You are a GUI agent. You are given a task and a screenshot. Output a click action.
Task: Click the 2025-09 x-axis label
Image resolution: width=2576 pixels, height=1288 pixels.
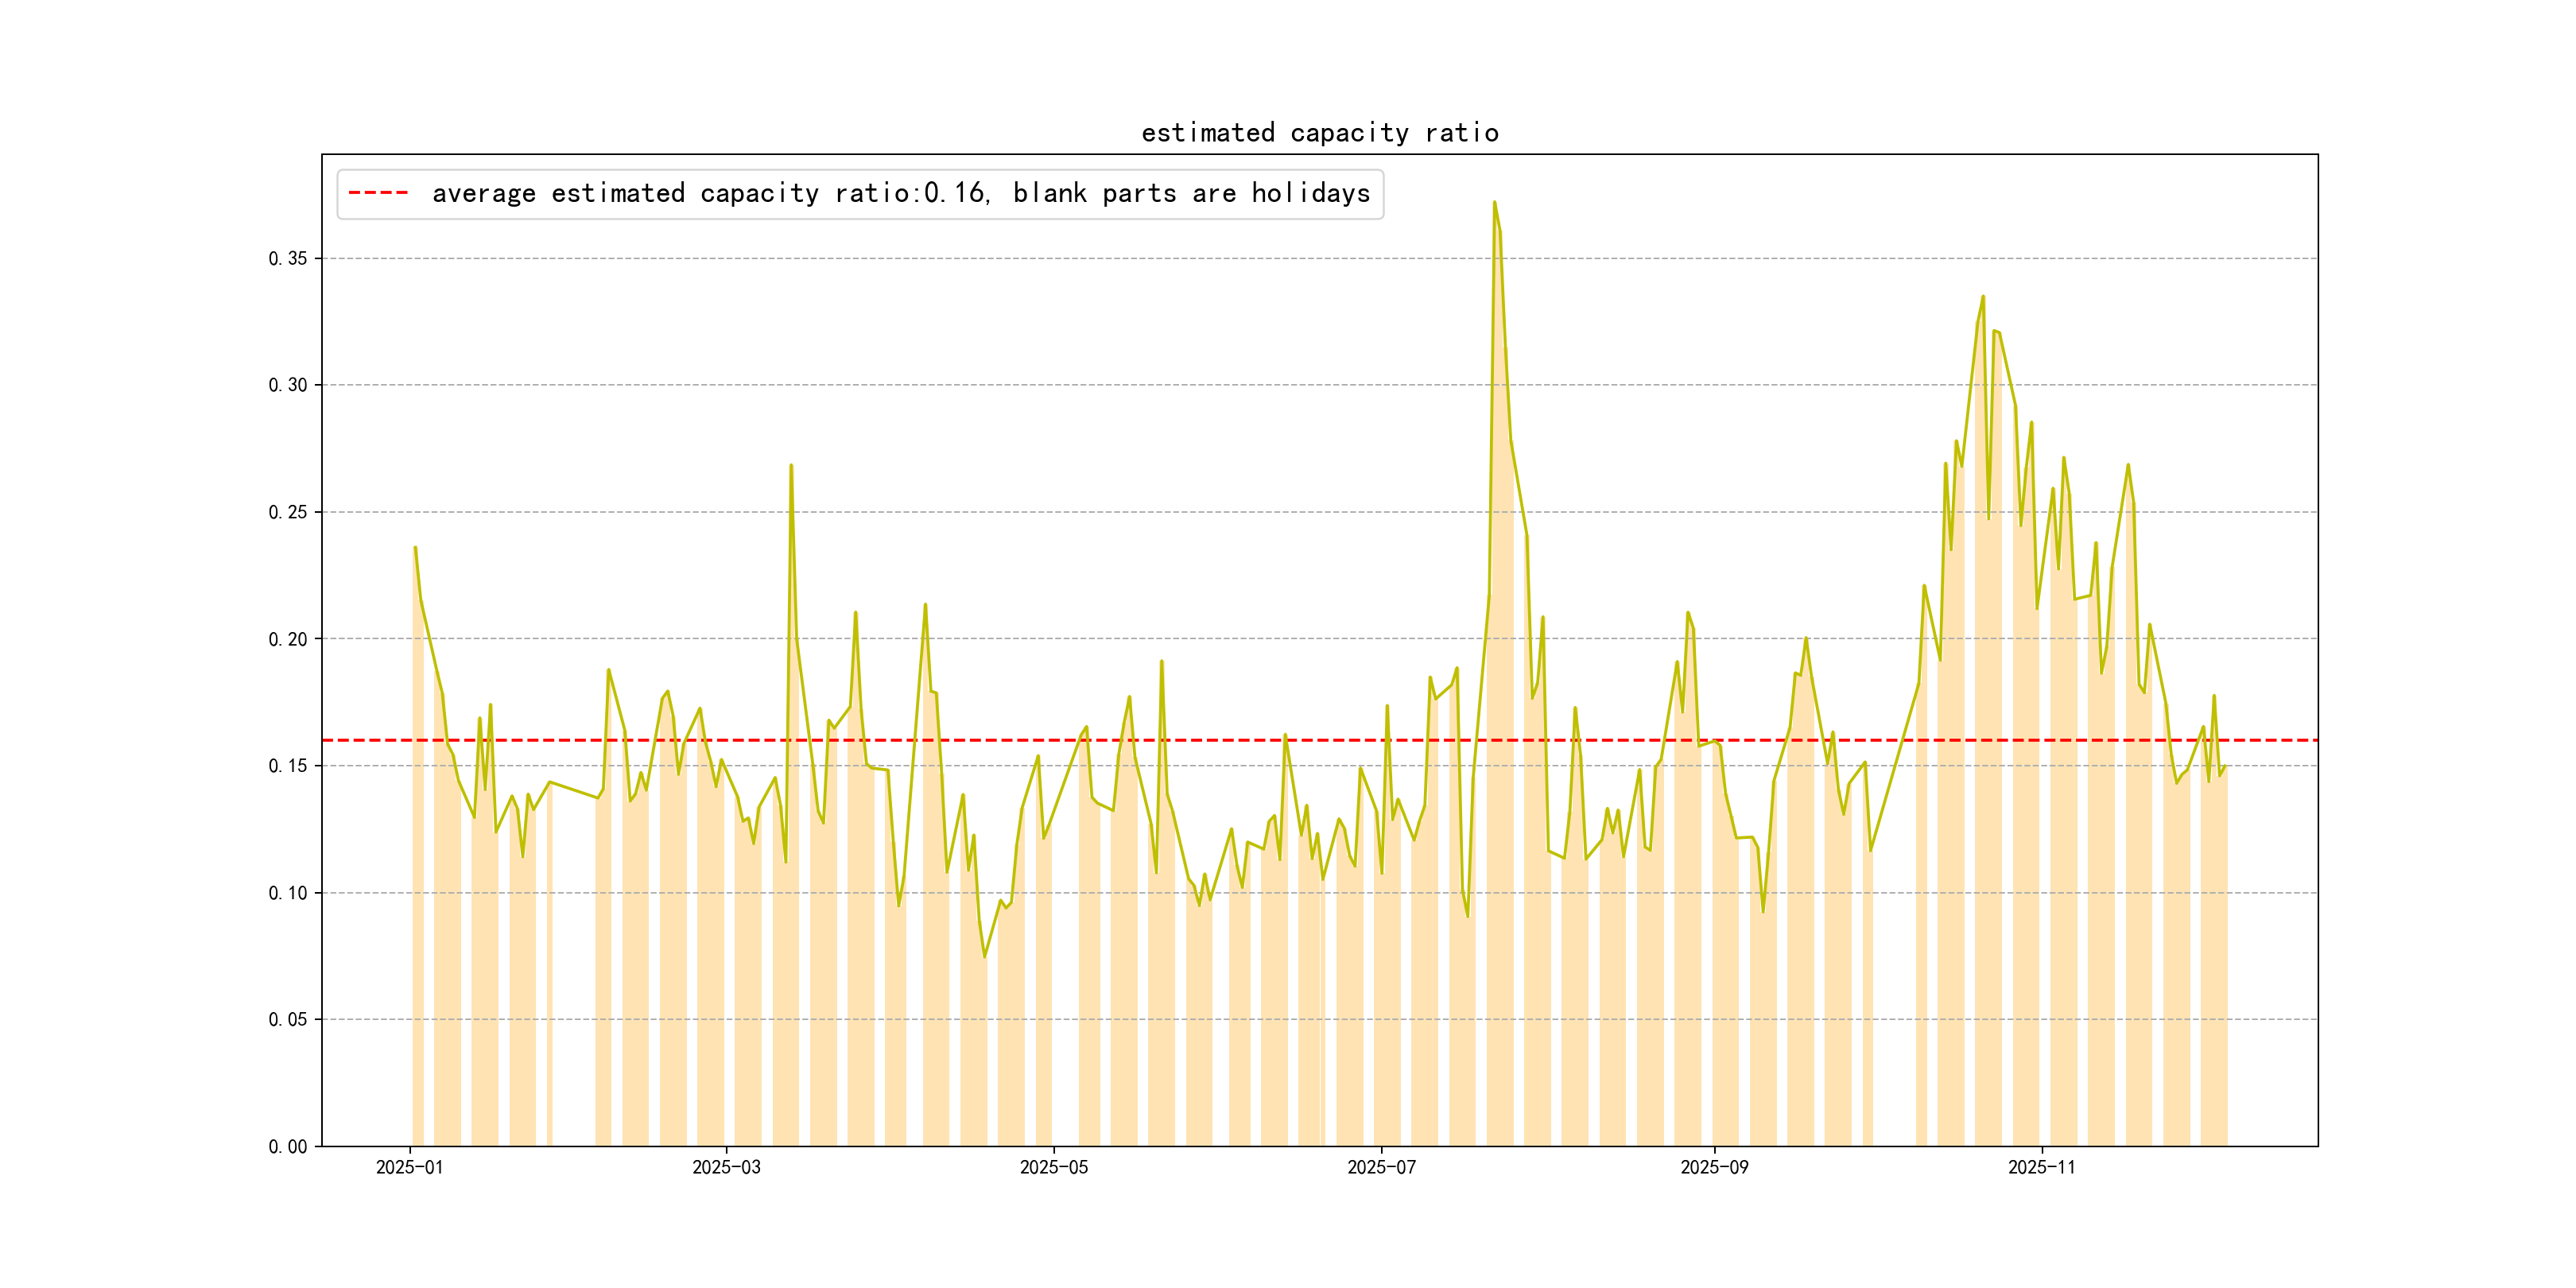click(x=1714, y=1167)
